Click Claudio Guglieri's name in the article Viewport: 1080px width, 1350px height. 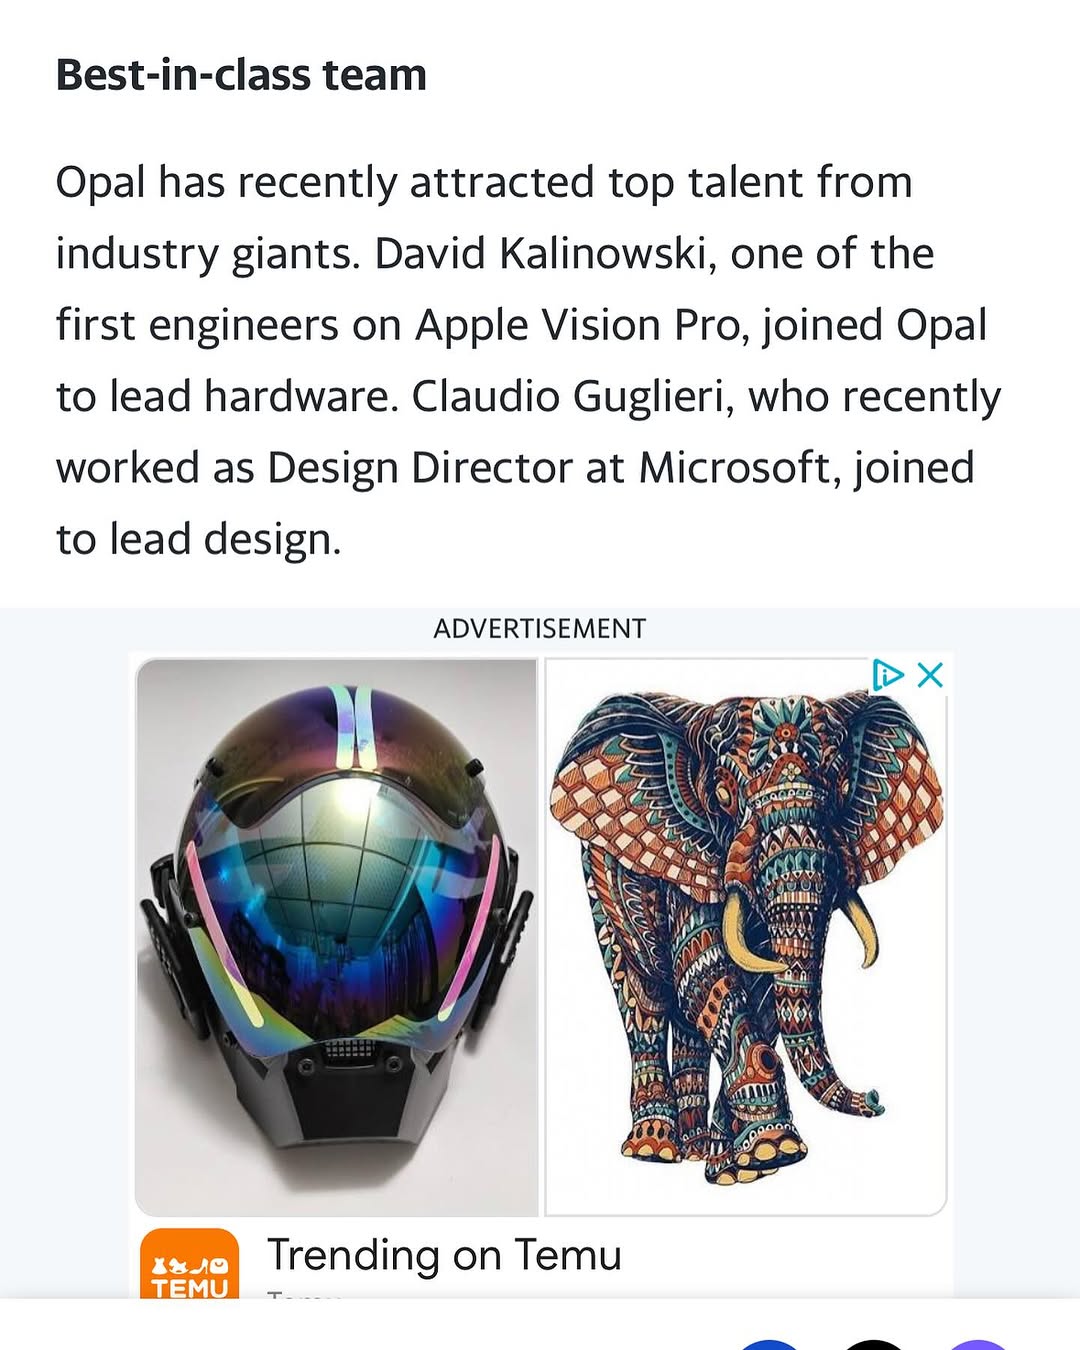565,395
